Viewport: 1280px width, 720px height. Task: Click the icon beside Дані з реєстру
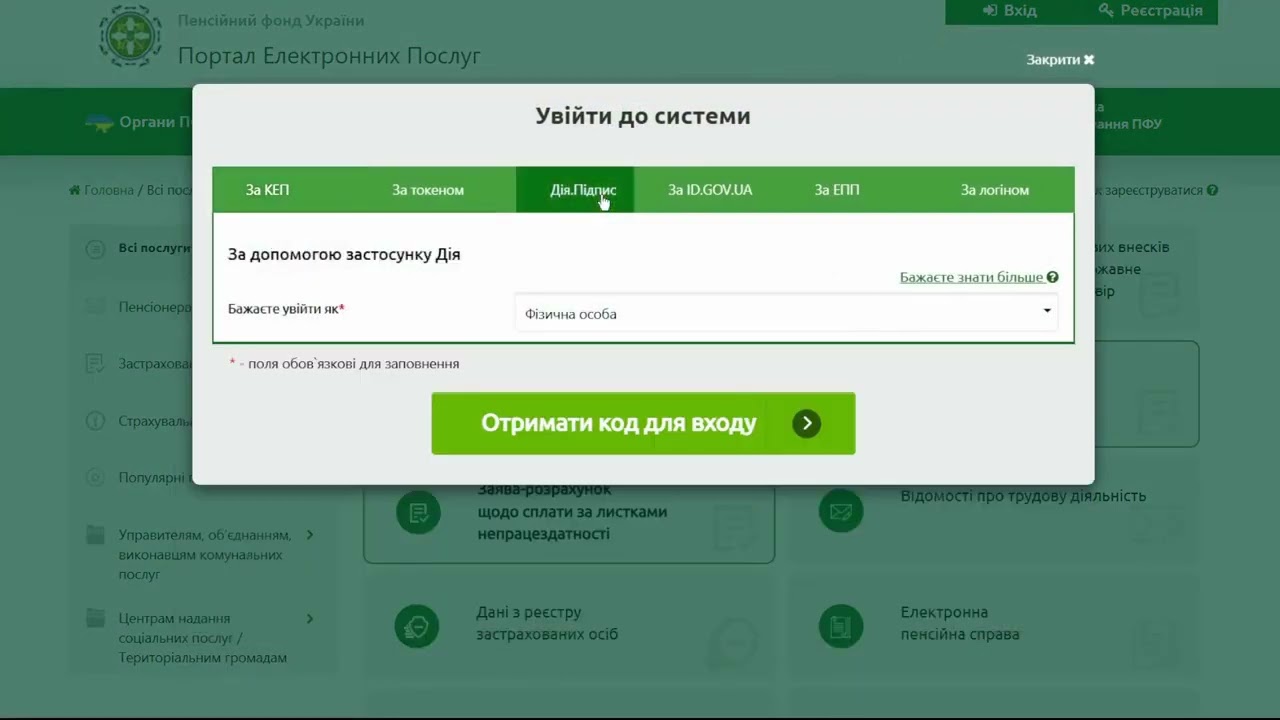tap(416, 626)
